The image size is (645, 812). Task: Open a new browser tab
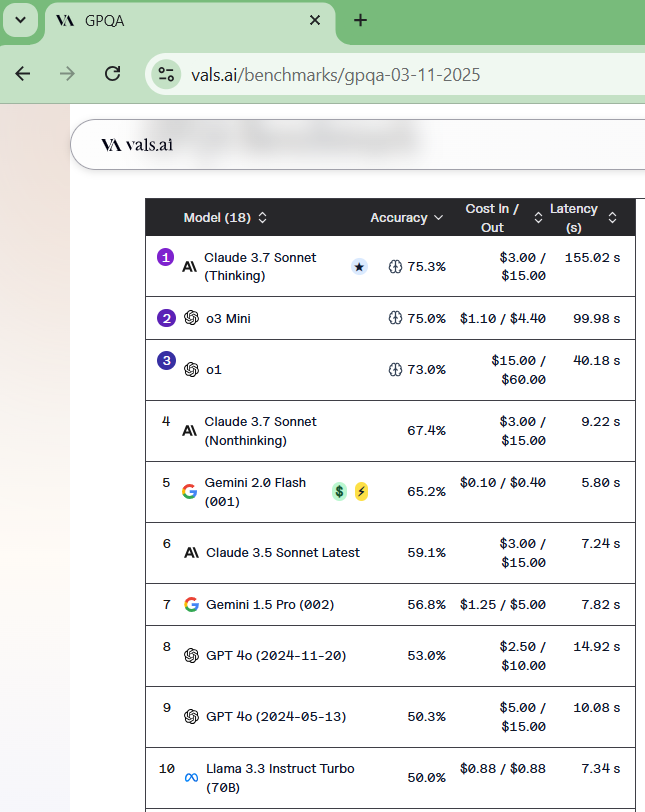360,20
